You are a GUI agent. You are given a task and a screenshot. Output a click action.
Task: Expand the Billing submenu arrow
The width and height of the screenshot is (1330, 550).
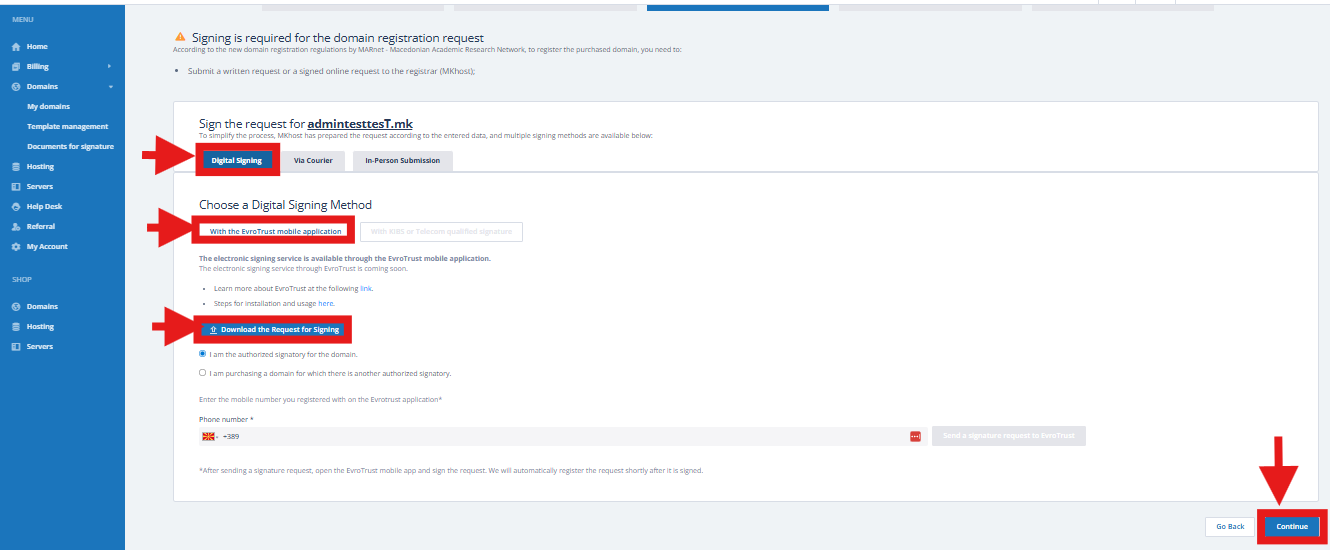pyautogui.click(x=109, y=67)
